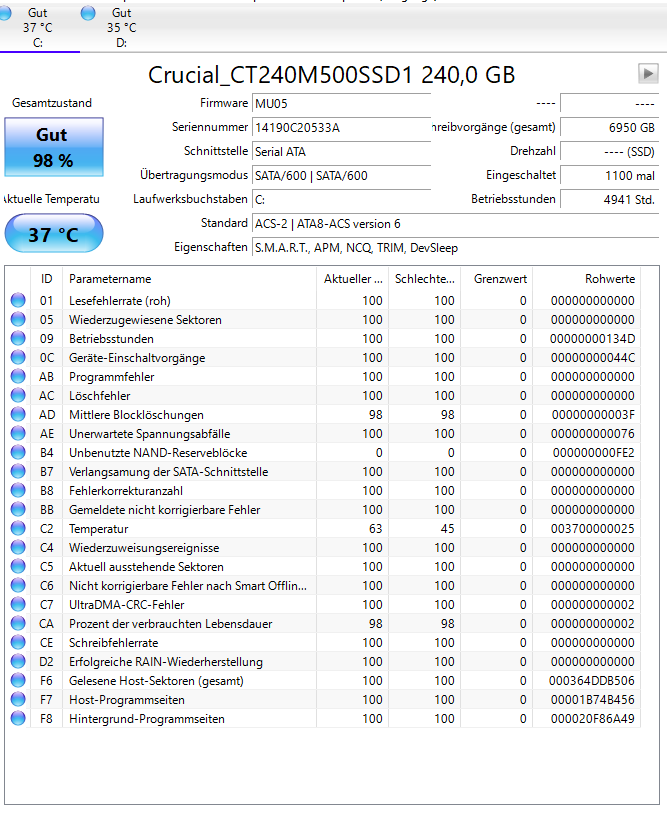Click the Gesamtzustand label
Viewport: 667px width, 813px height.
[52, 103]
